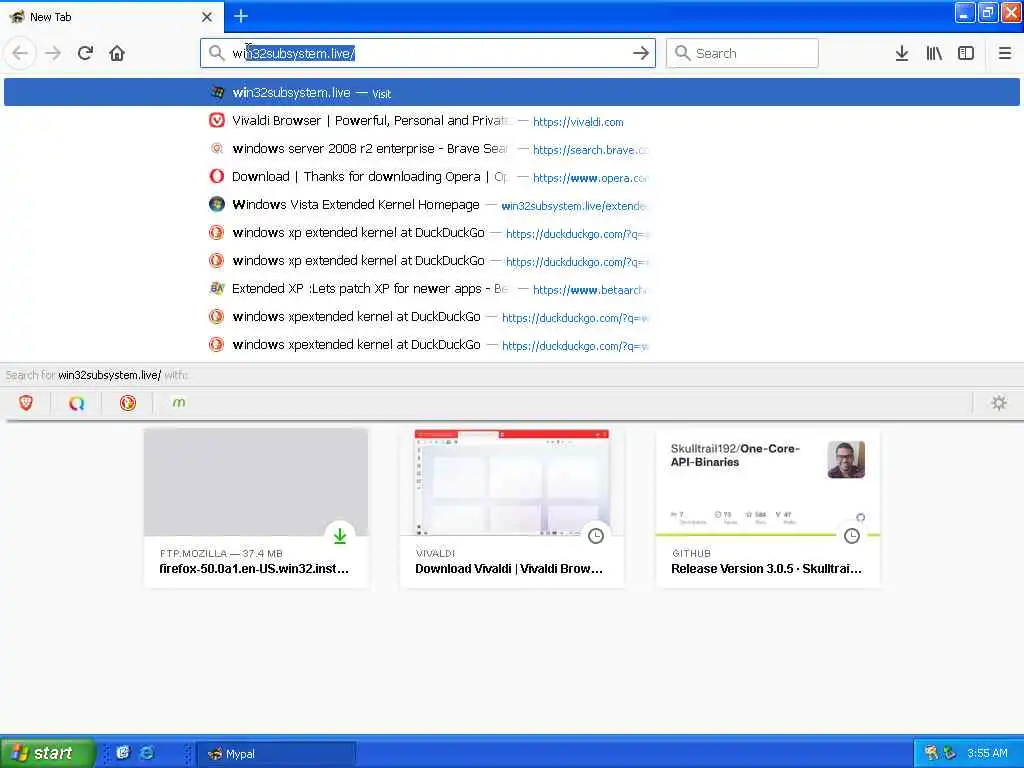Open Download Vivaldi highlight card
Image resolution: width=1024 pixels, height=768 pixels.
(512, 508)
